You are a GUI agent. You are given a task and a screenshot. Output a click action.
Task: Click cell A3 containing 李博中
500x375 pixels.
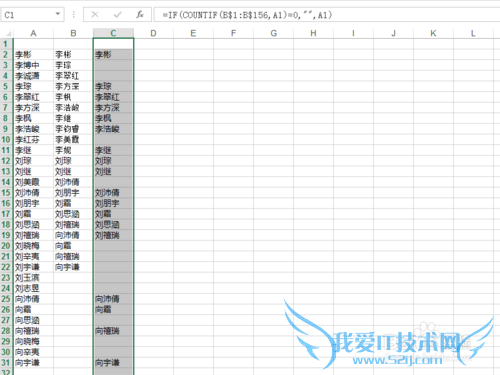(x=33, y=65)
